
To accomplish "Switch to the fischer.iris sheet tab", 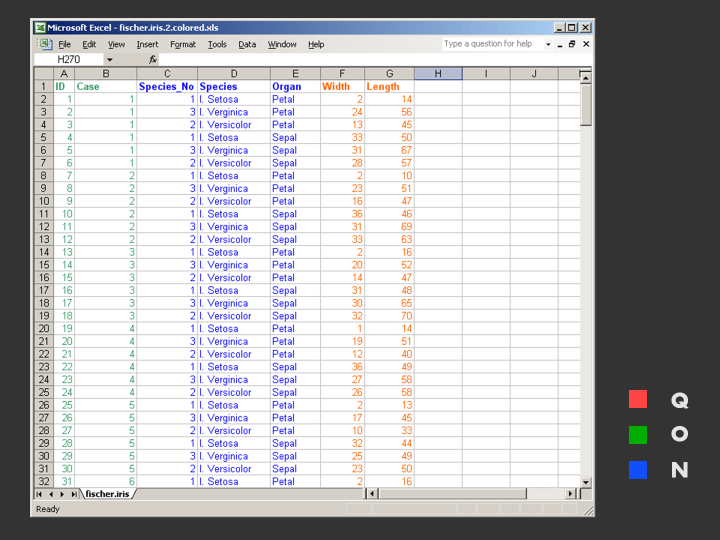I will coord(107,494).
